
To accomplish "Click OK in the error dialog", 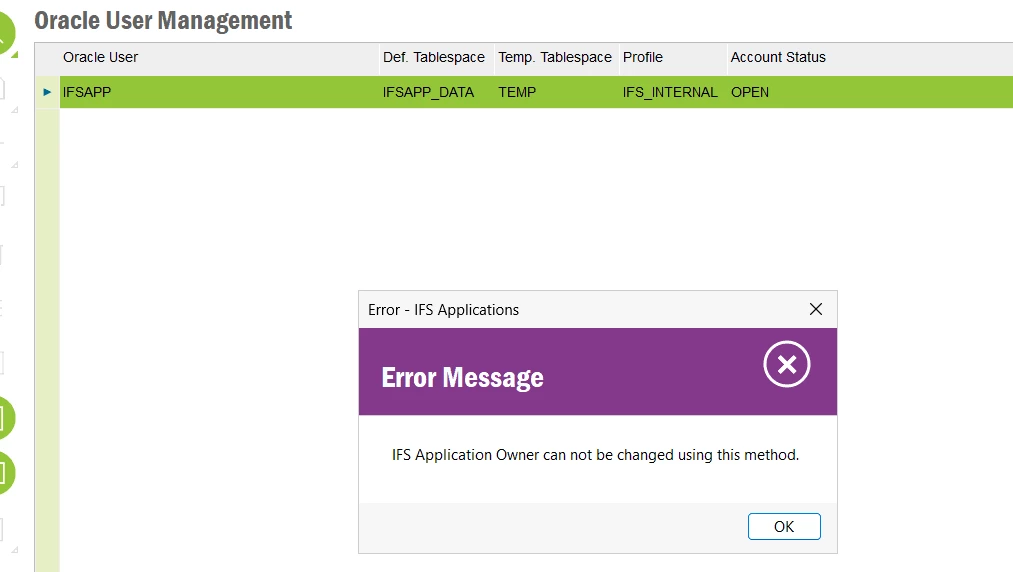I will pos(784,526).
